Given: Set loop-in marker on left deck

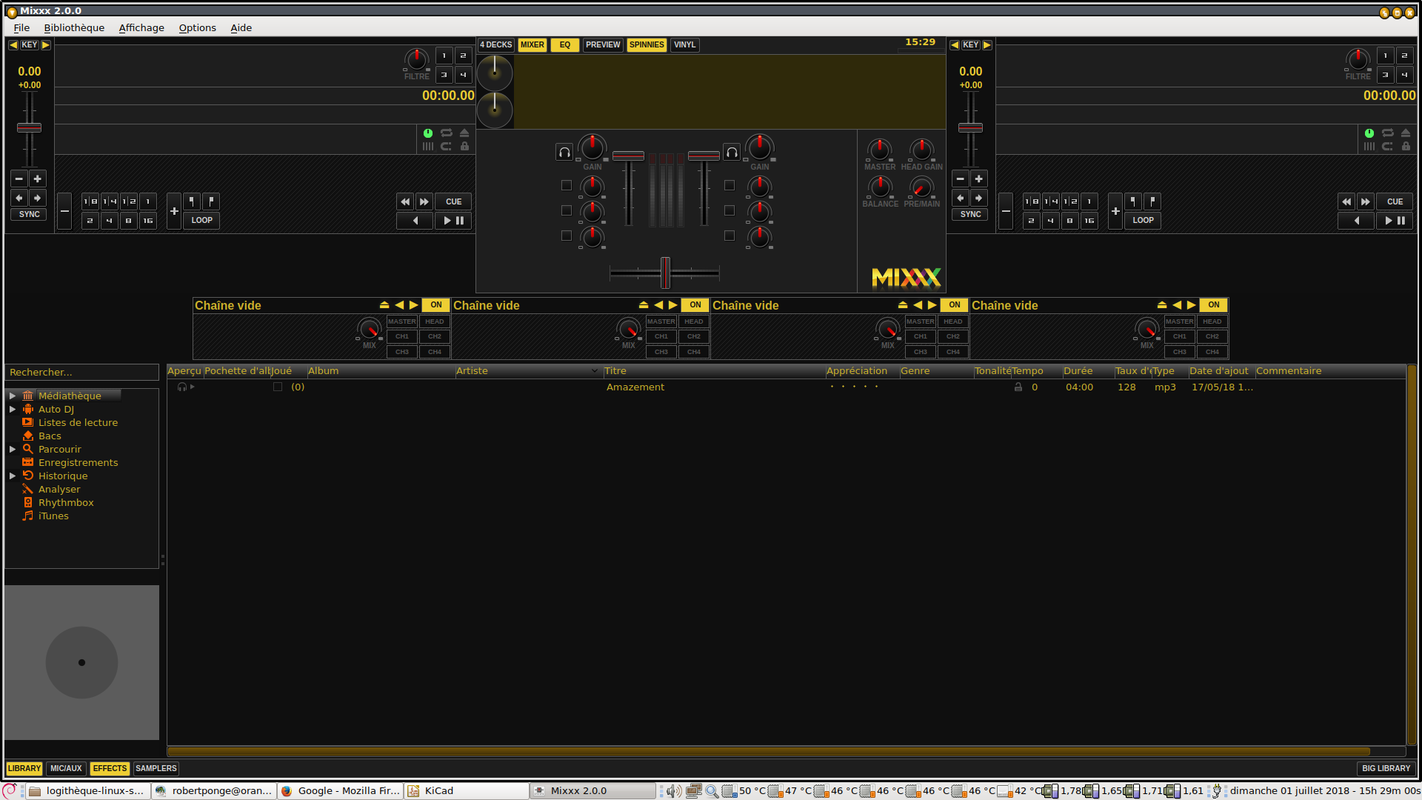Looking at the screenshot, I should (x=192, y=201).
